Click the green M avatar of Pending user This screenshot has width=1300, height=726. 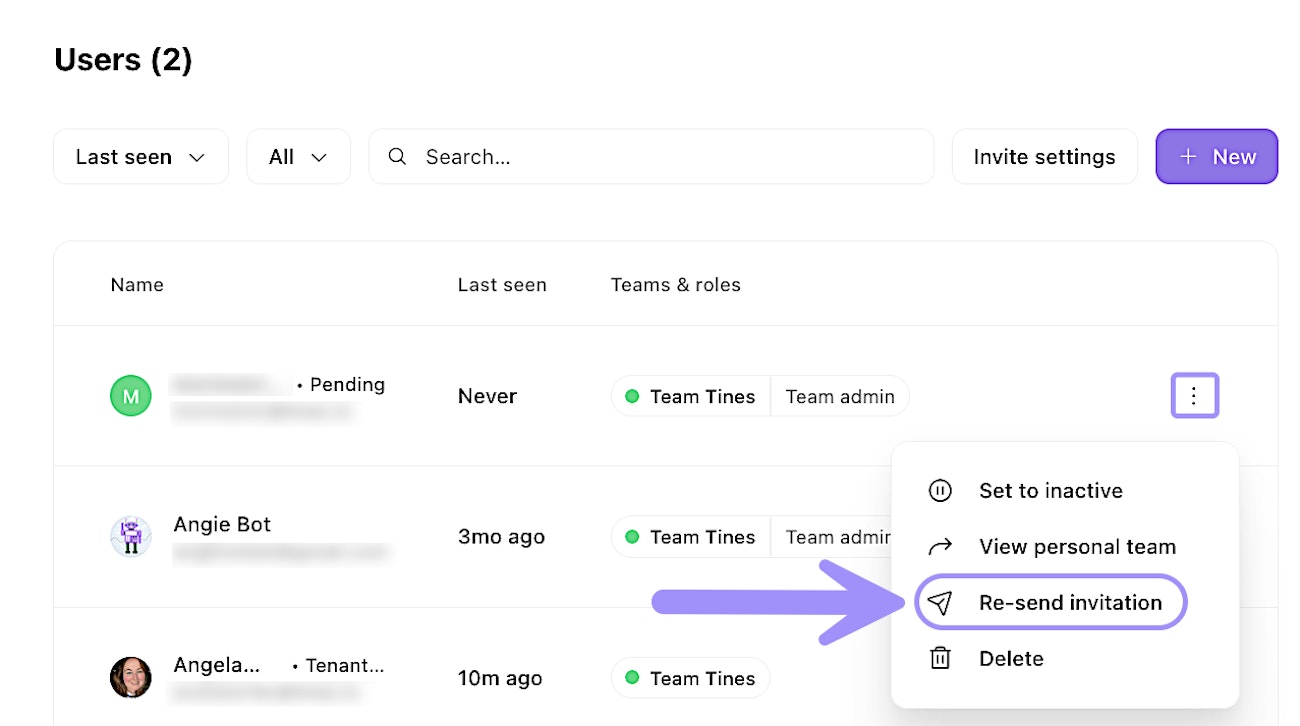pos(130,396)
